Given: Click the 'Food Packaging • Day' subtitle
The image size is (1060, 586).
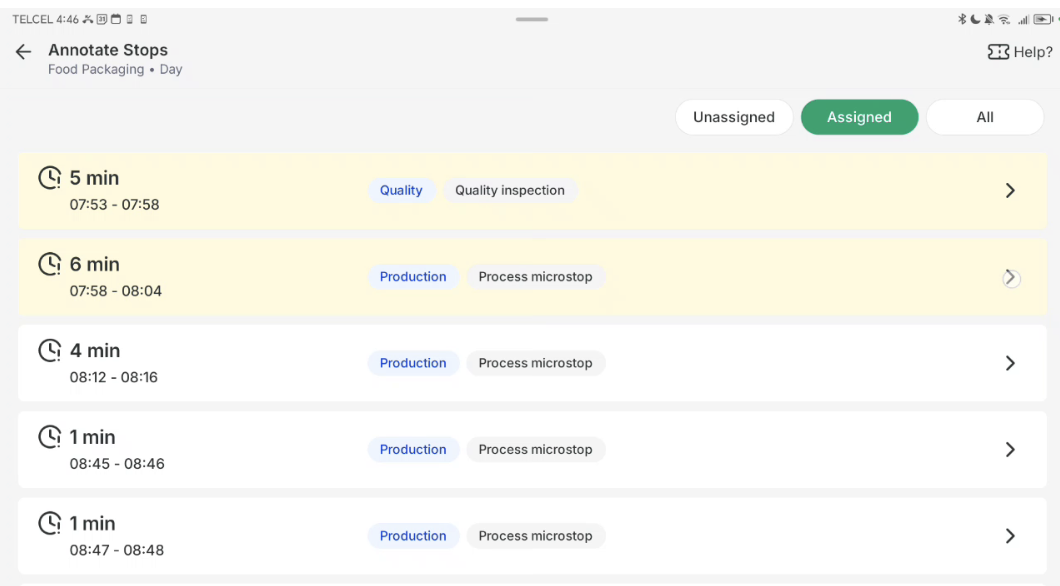Looking at the screenshot, I should 115,70.
